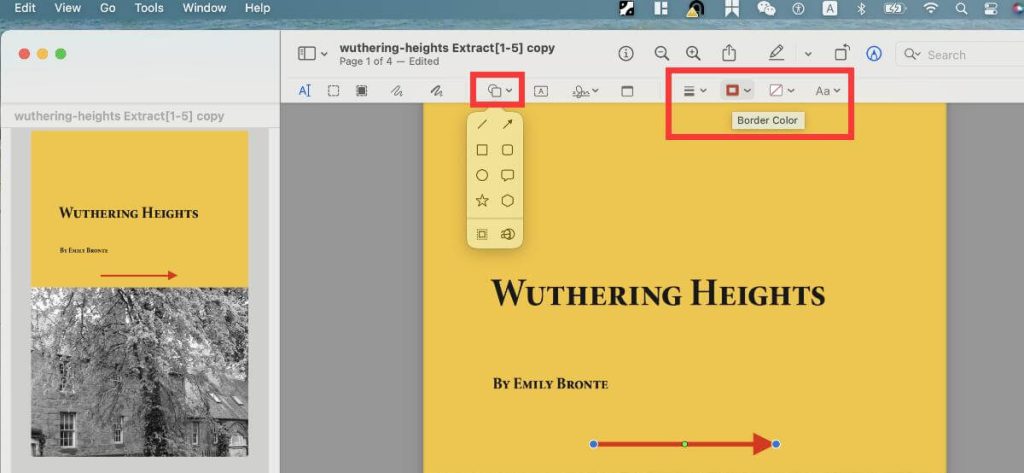Pick the Draw tool
This screenshot has height=473, width=1024.
pyautogui.click(x=437, y=91)
